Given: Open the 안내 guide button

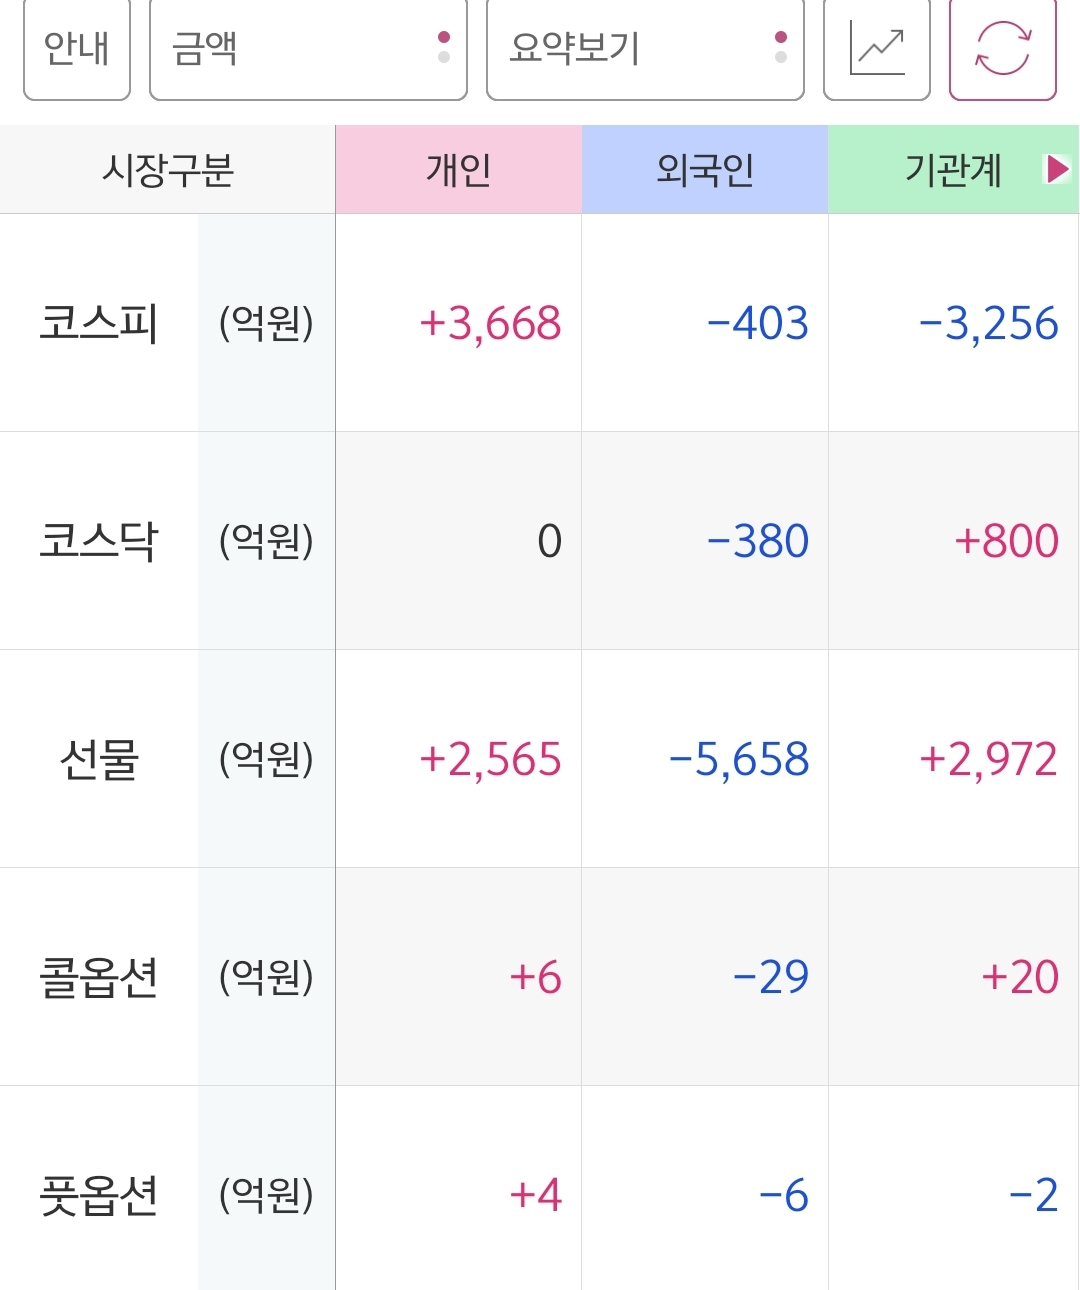Looking at the screenshot, I should 77,50.
